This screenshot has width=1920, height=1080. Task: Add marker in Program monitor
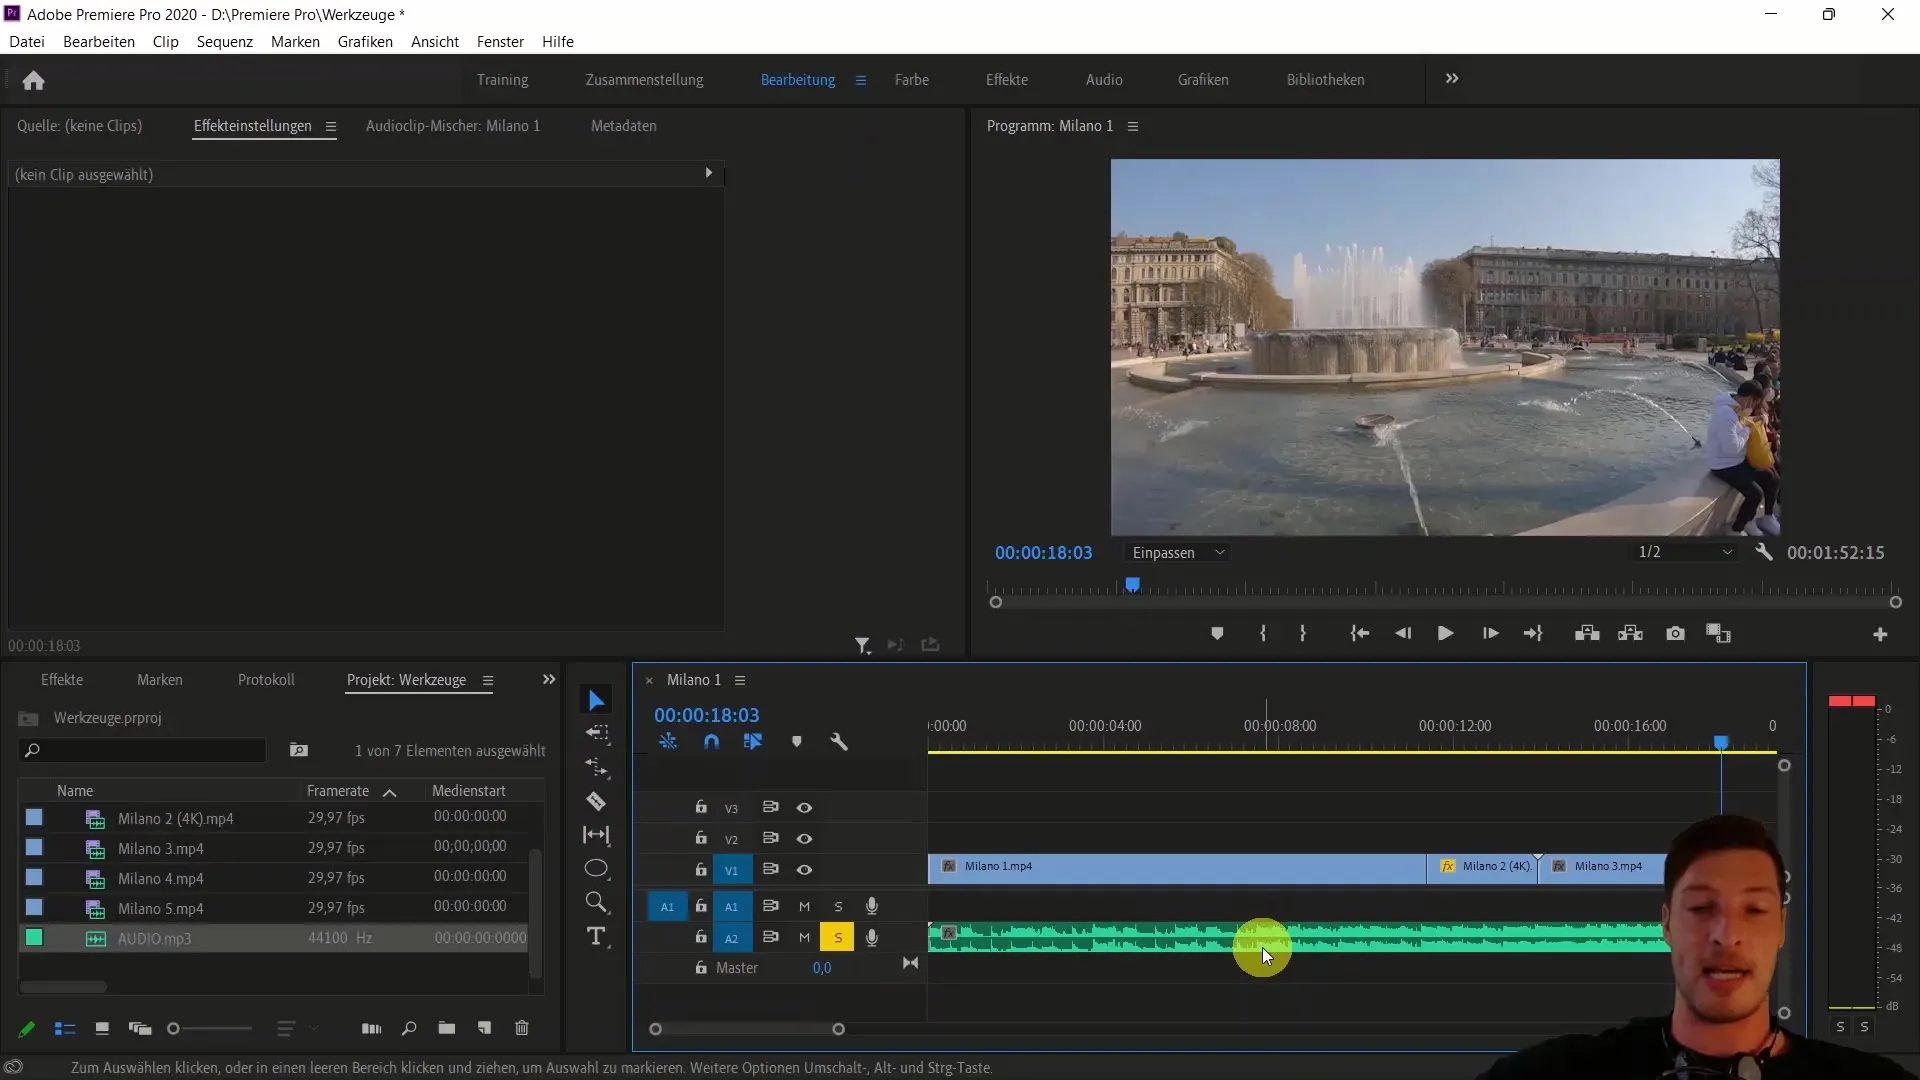[x=1217, y=633]
